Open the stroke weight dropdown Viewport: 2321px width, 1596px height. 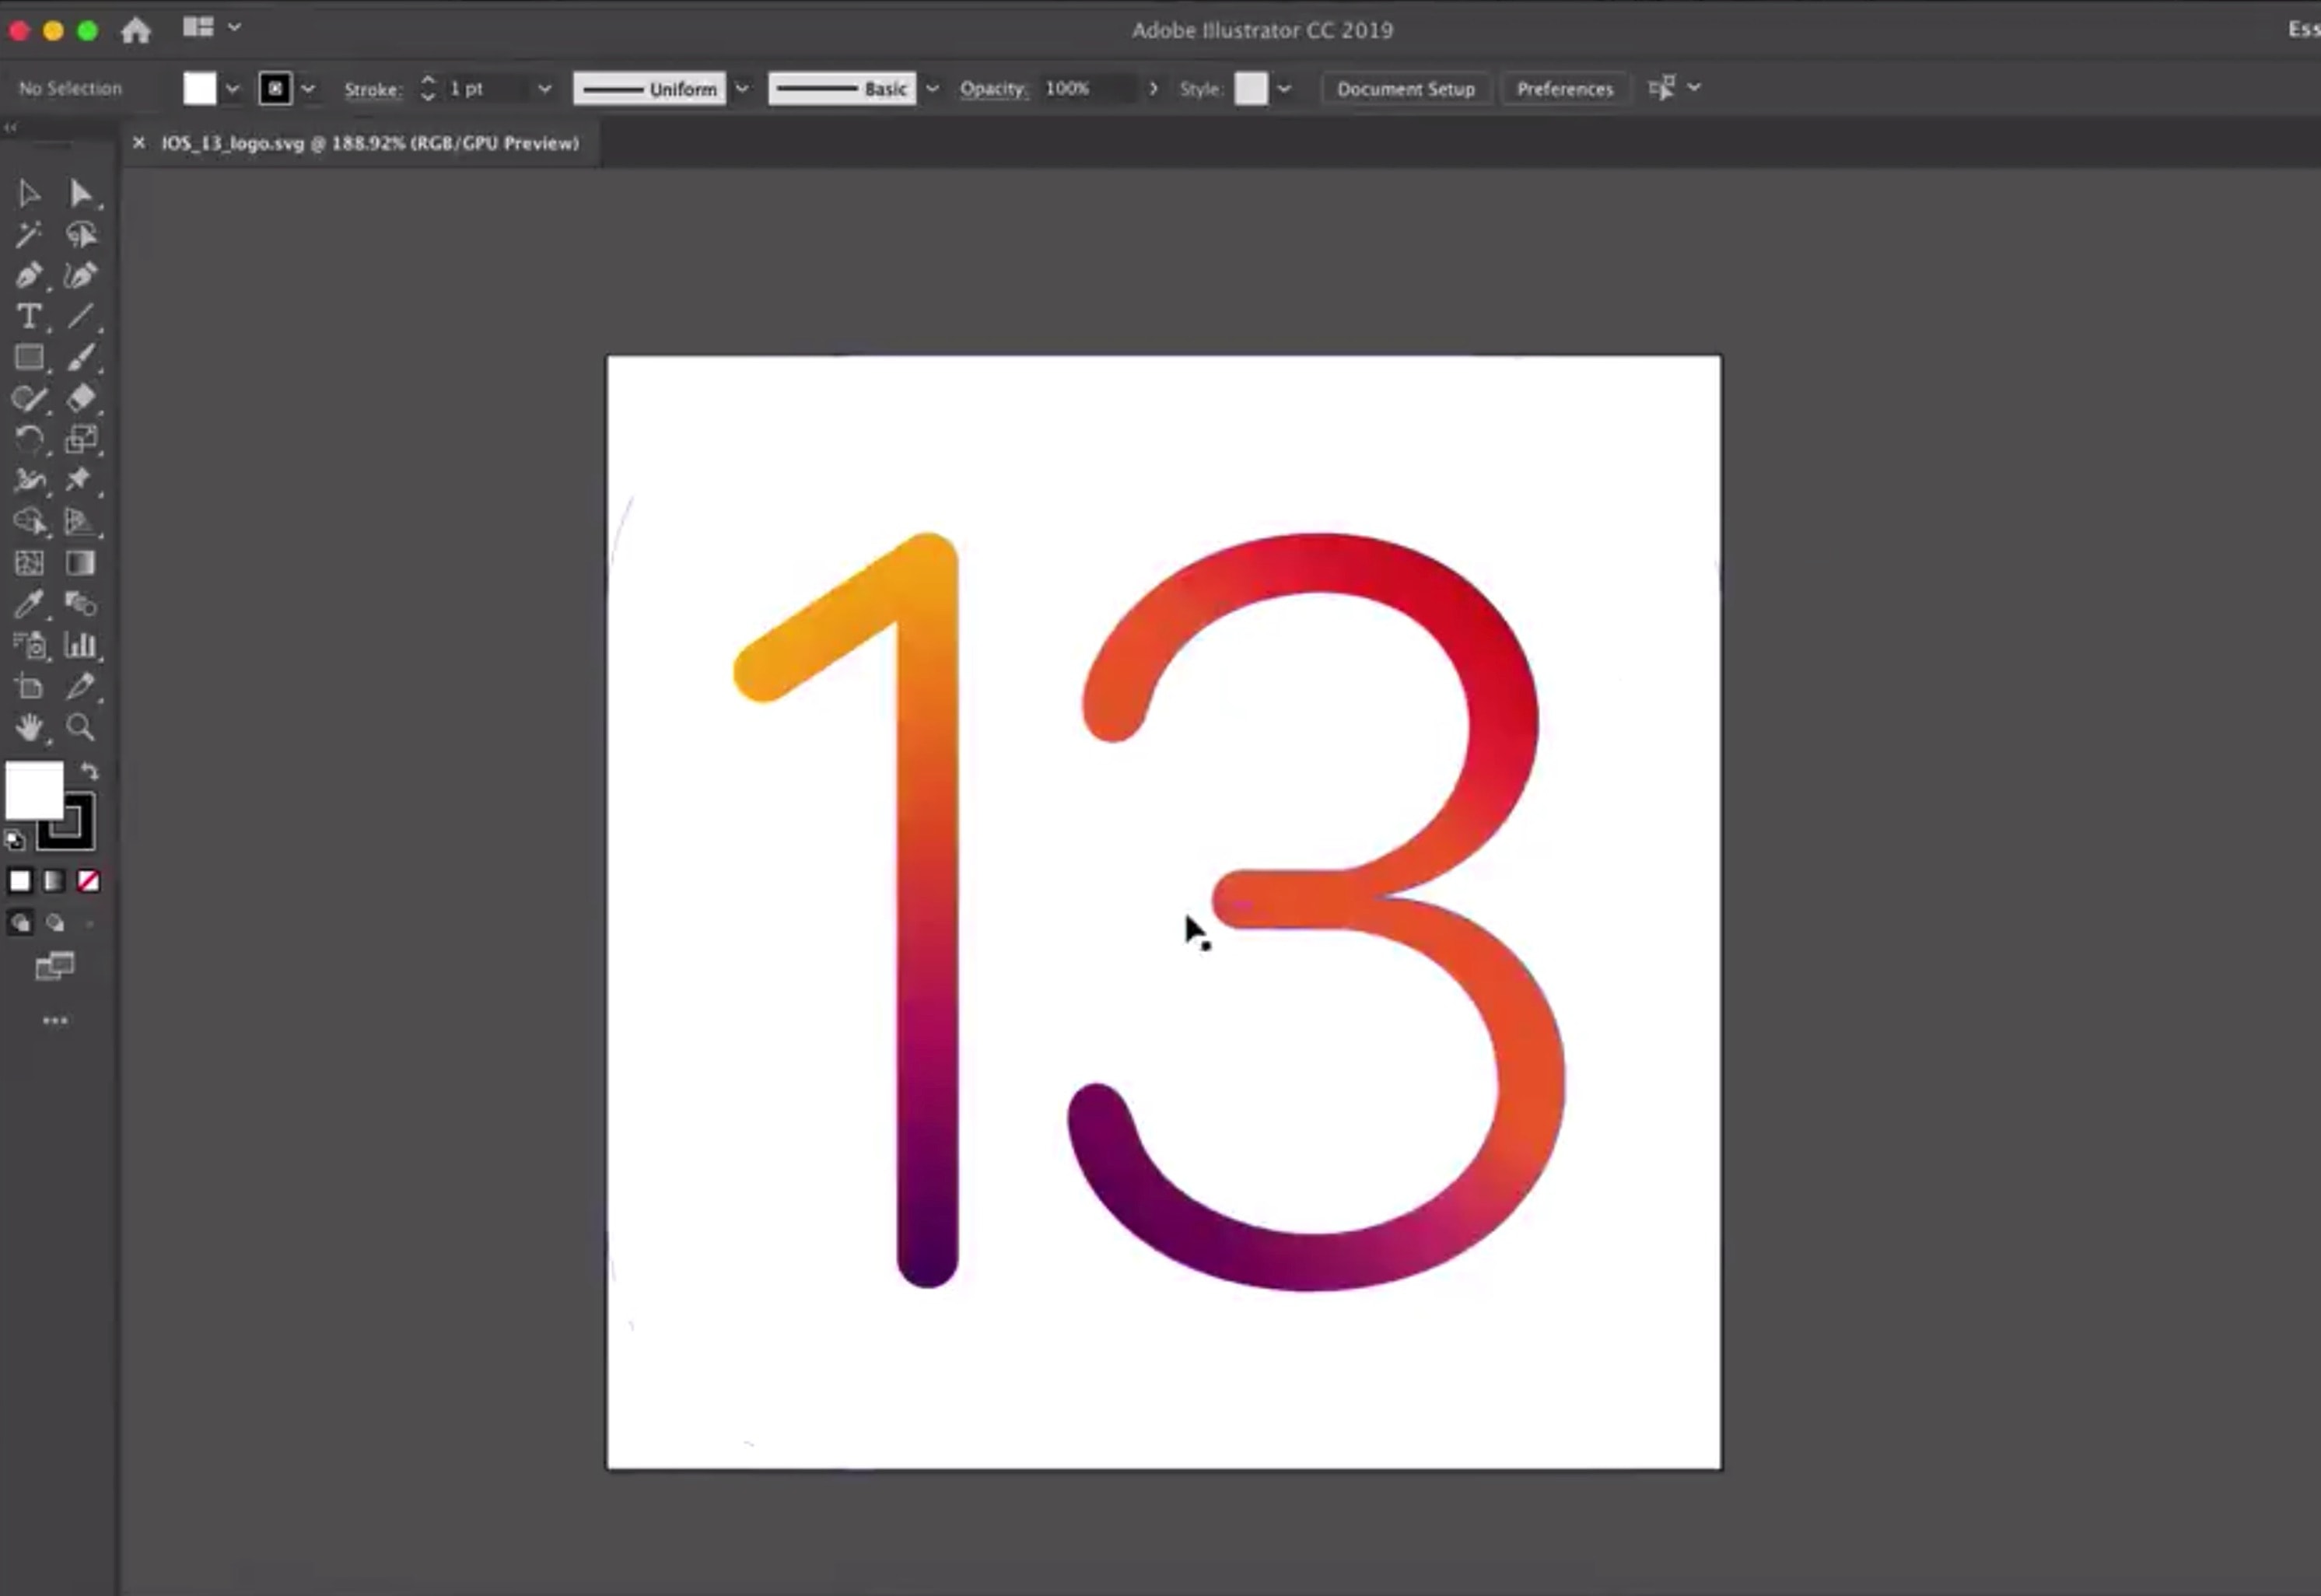pyautogui.click(x=544, y=88)
